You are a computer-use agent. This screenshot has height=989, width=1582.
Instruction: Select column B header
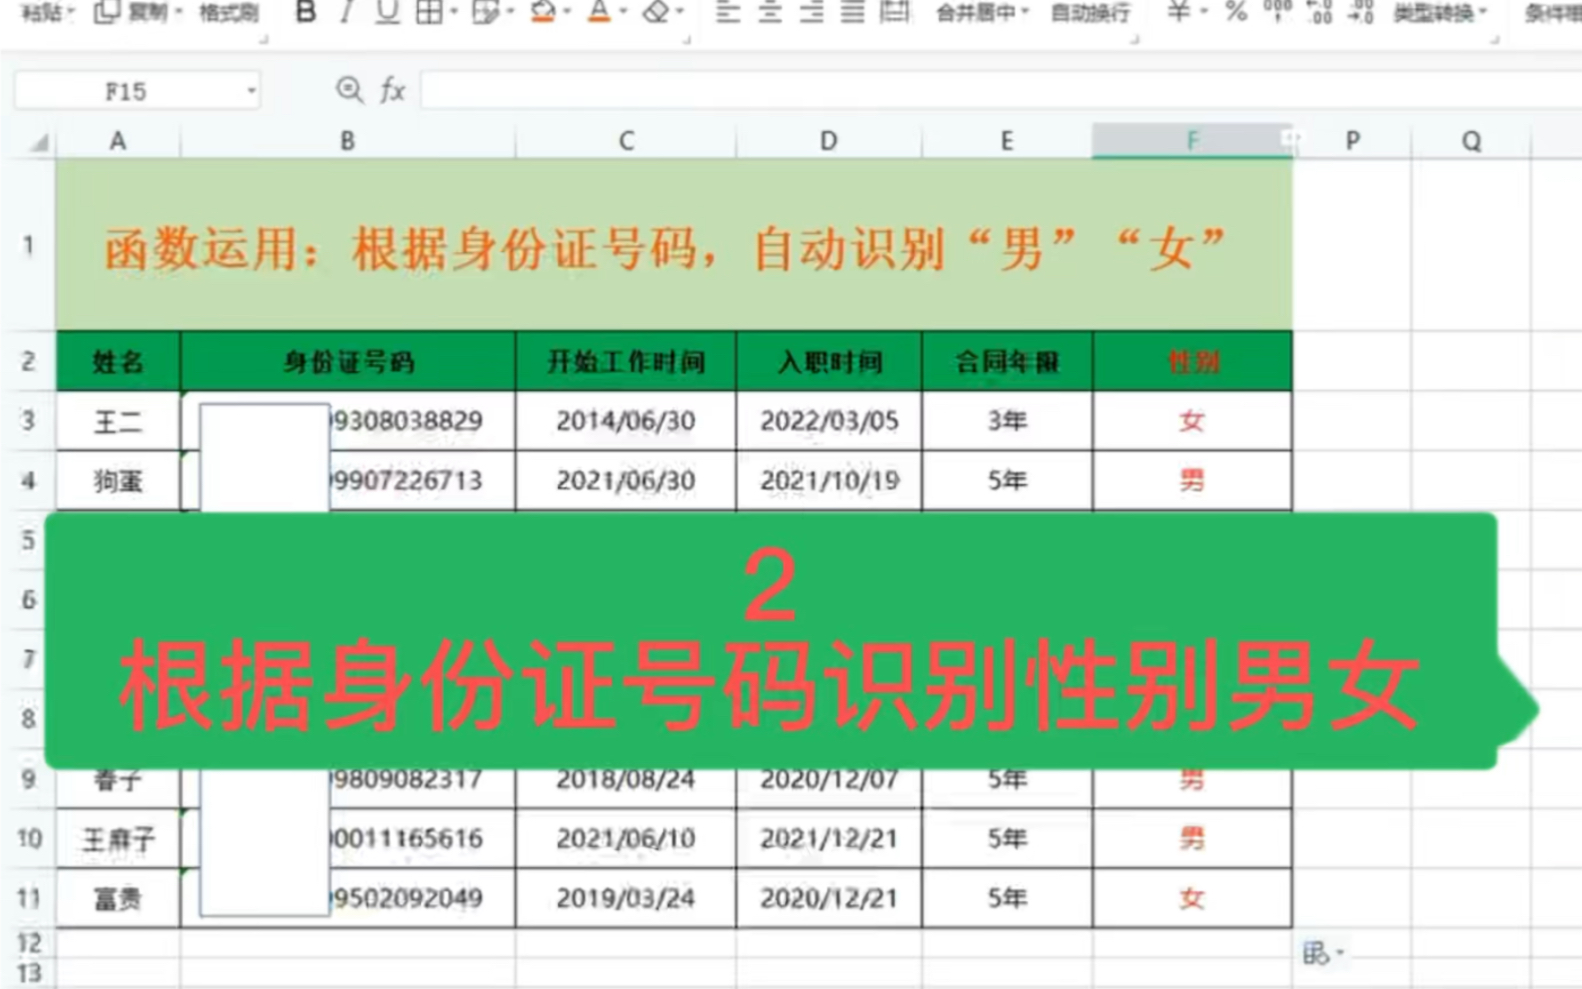tap(347, 141)
